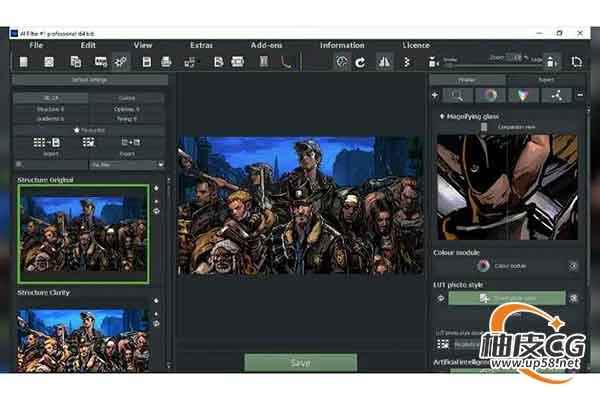Select the Structure Original preset thumbnail
The image size is (600, 400).
[83, 233]
